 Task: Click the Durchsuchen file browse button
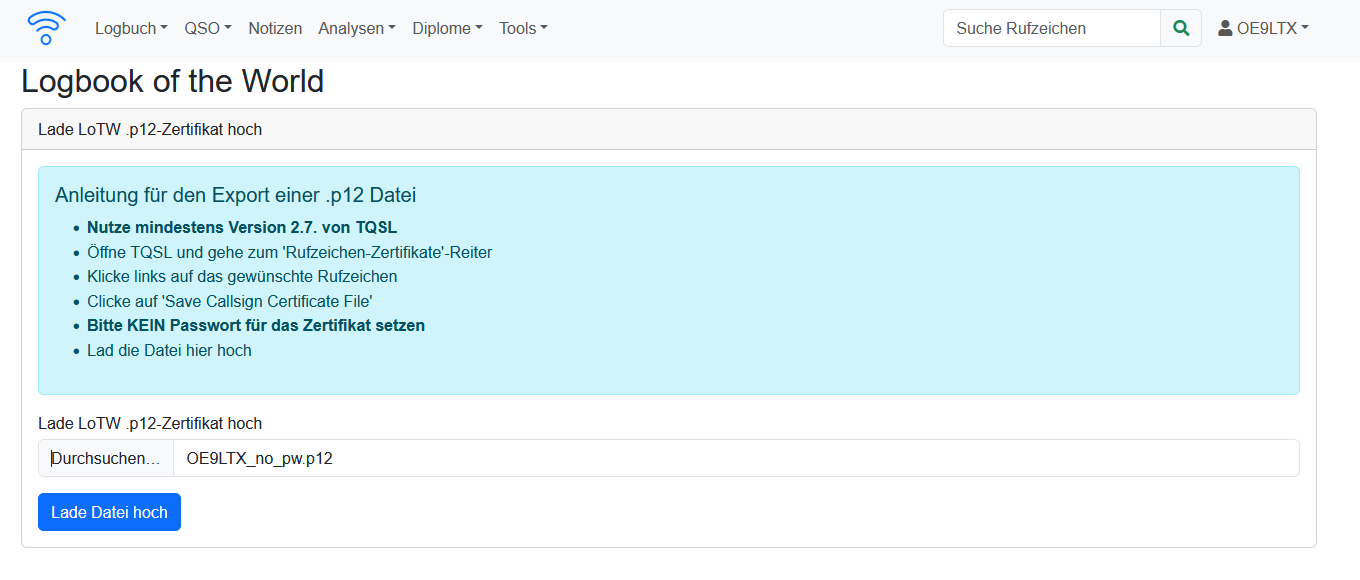106,458
